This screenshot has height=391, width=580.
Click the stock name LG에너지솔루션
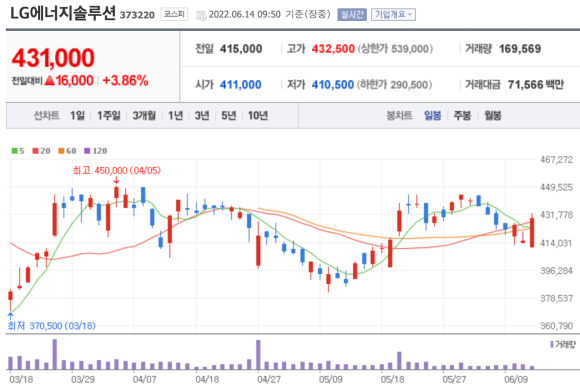pyautogui.click(x=63, y=14)
